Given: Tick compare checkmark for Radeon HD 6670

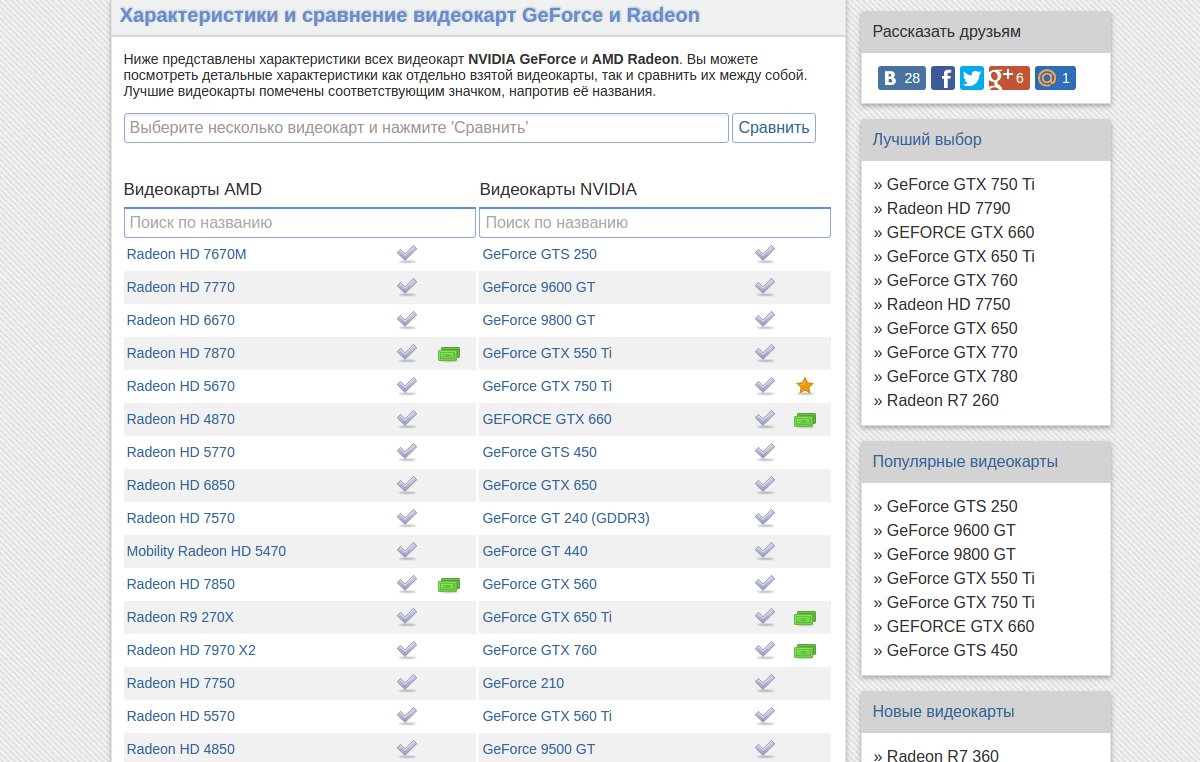Looking at the screenshot, I should pos(407,320).
